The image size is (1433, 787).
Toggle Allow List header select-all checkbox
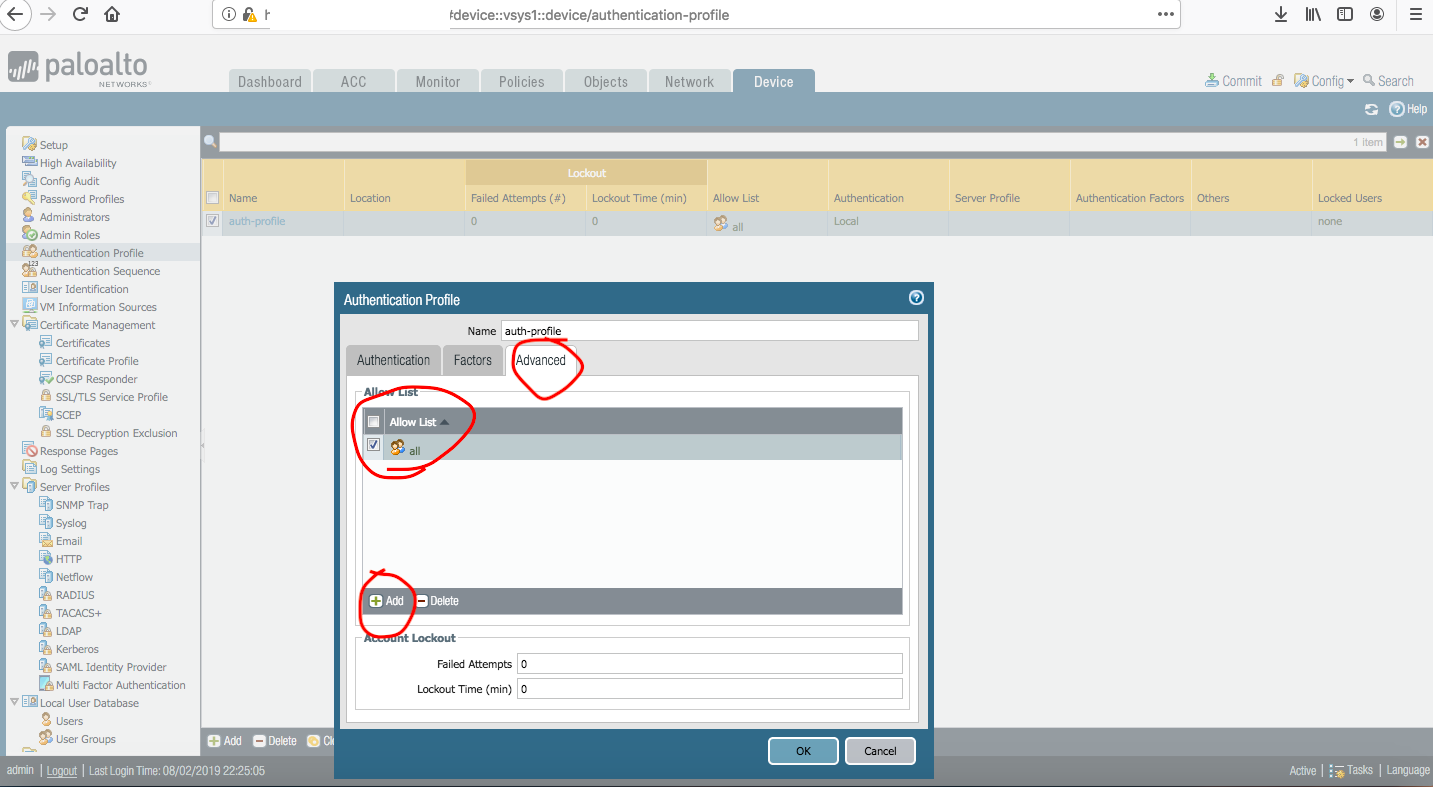point(373,422)
